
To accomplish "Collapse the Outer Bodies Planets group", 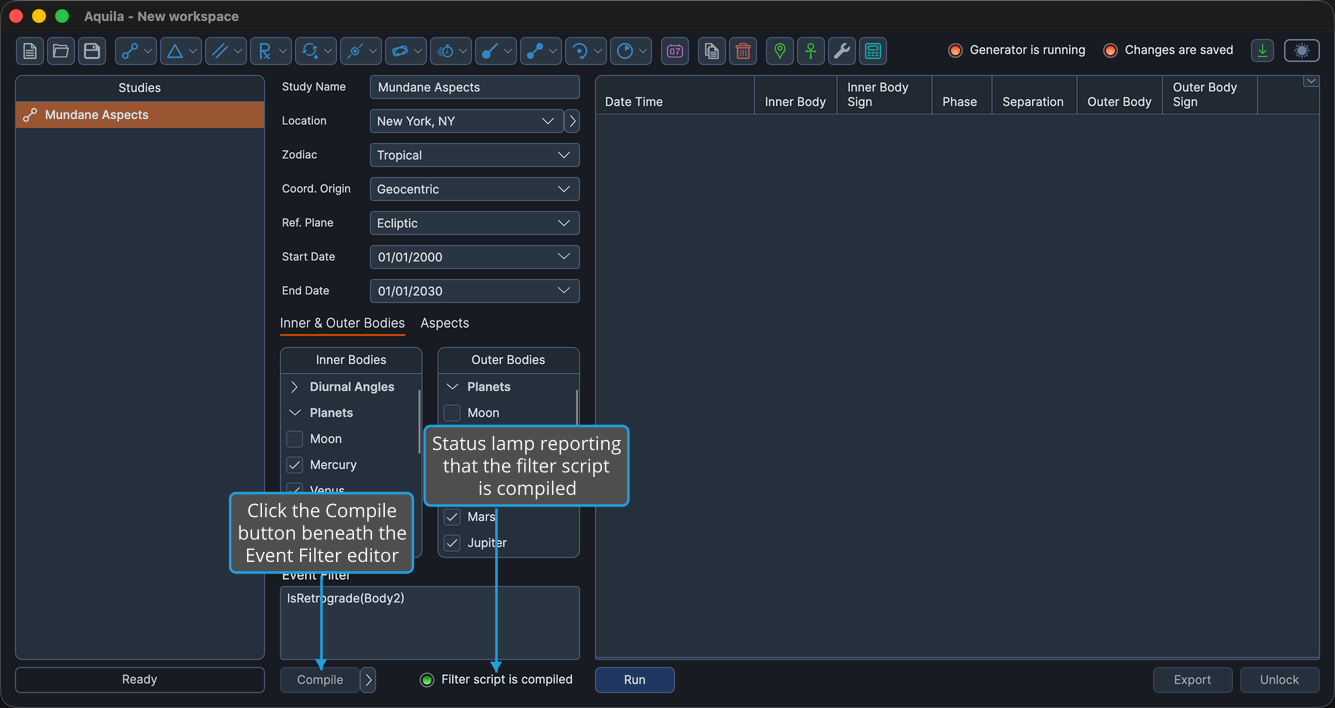I will (x=452, y=387).
